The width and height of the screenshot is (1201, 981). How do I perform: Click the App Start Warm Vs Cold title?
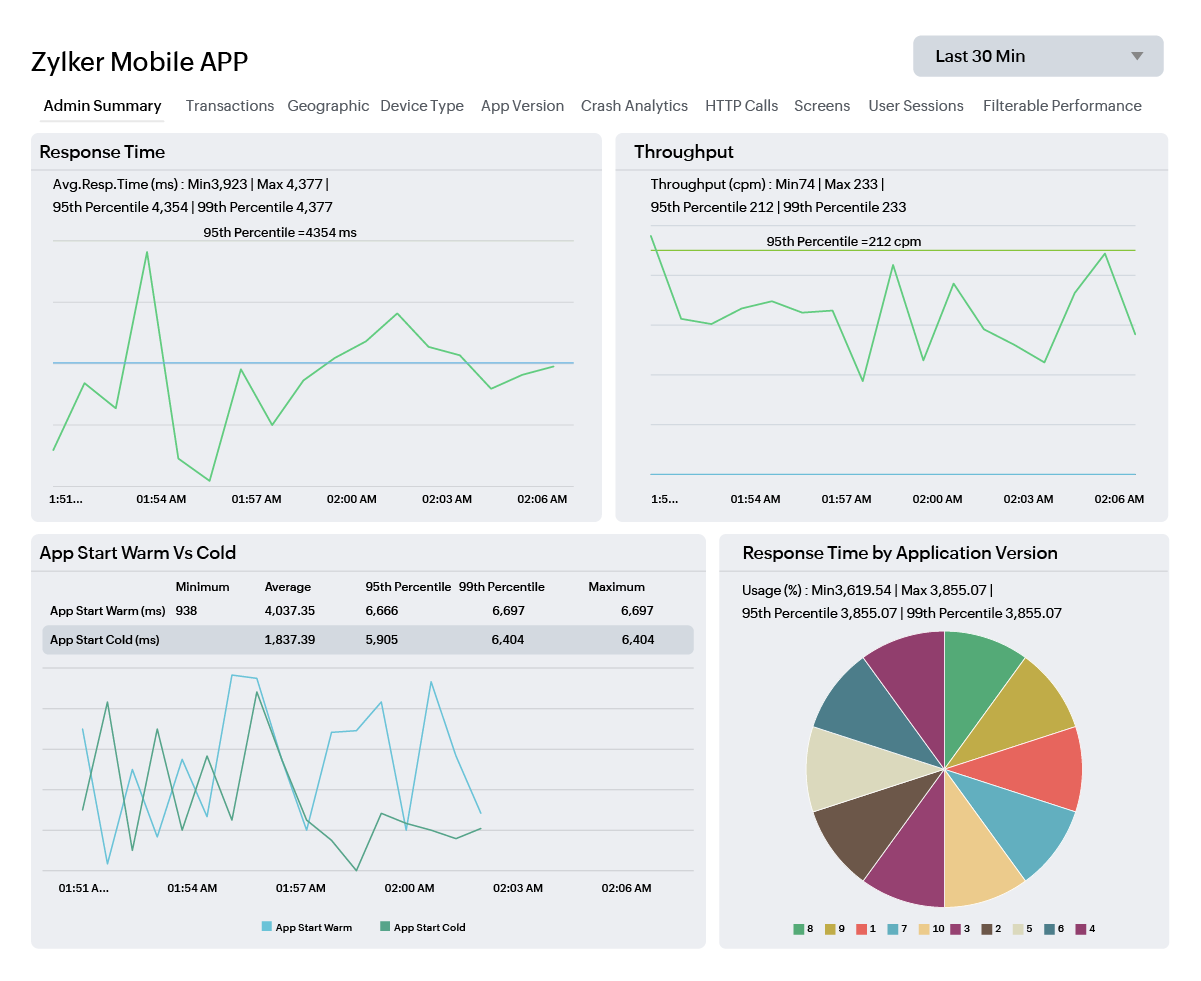pyautogui.click(x=138, y=553)
